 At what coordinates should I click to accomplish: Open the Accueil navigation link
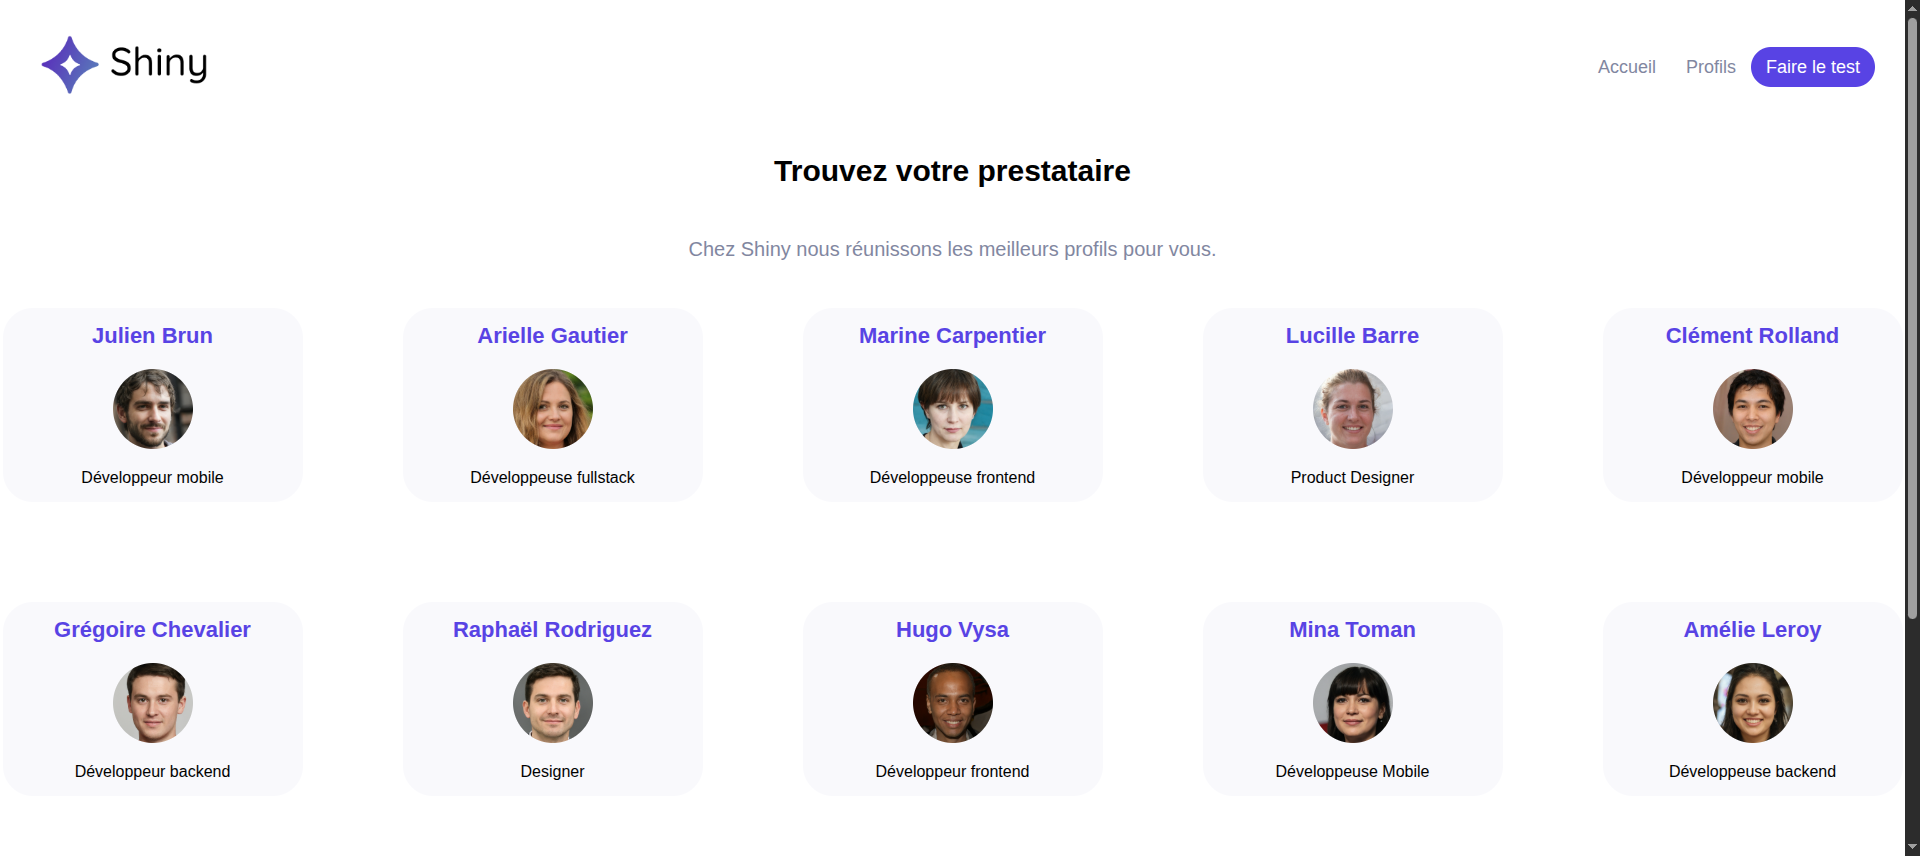point(1626,67)
